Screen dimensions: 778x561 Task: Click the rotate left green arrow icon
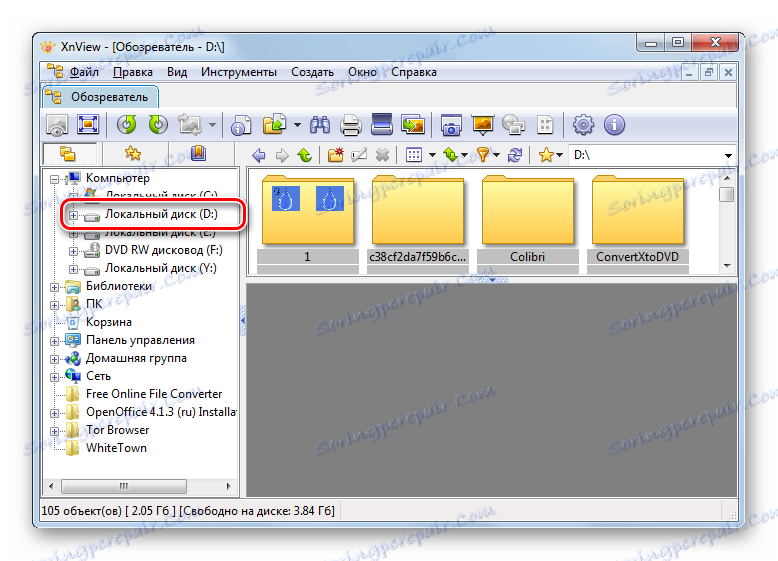[127, 125]
